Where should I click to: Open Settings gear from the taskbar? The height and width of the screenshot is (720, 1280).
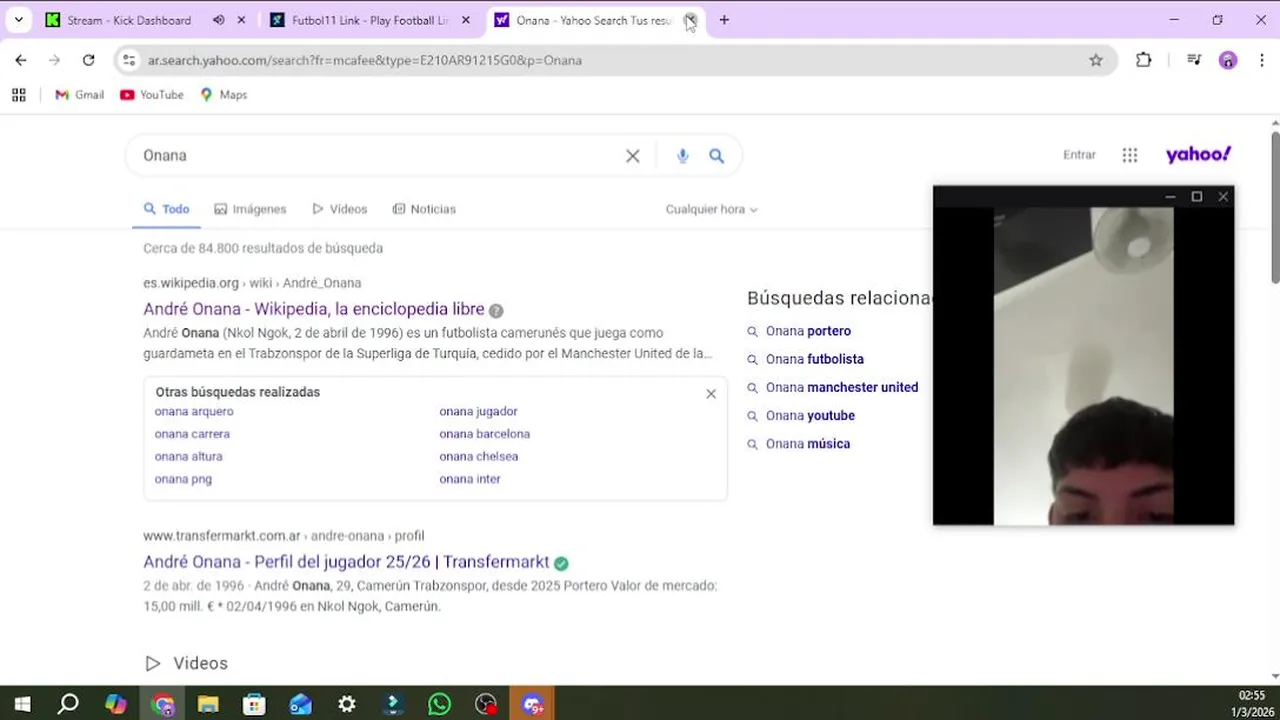[347, 704]
